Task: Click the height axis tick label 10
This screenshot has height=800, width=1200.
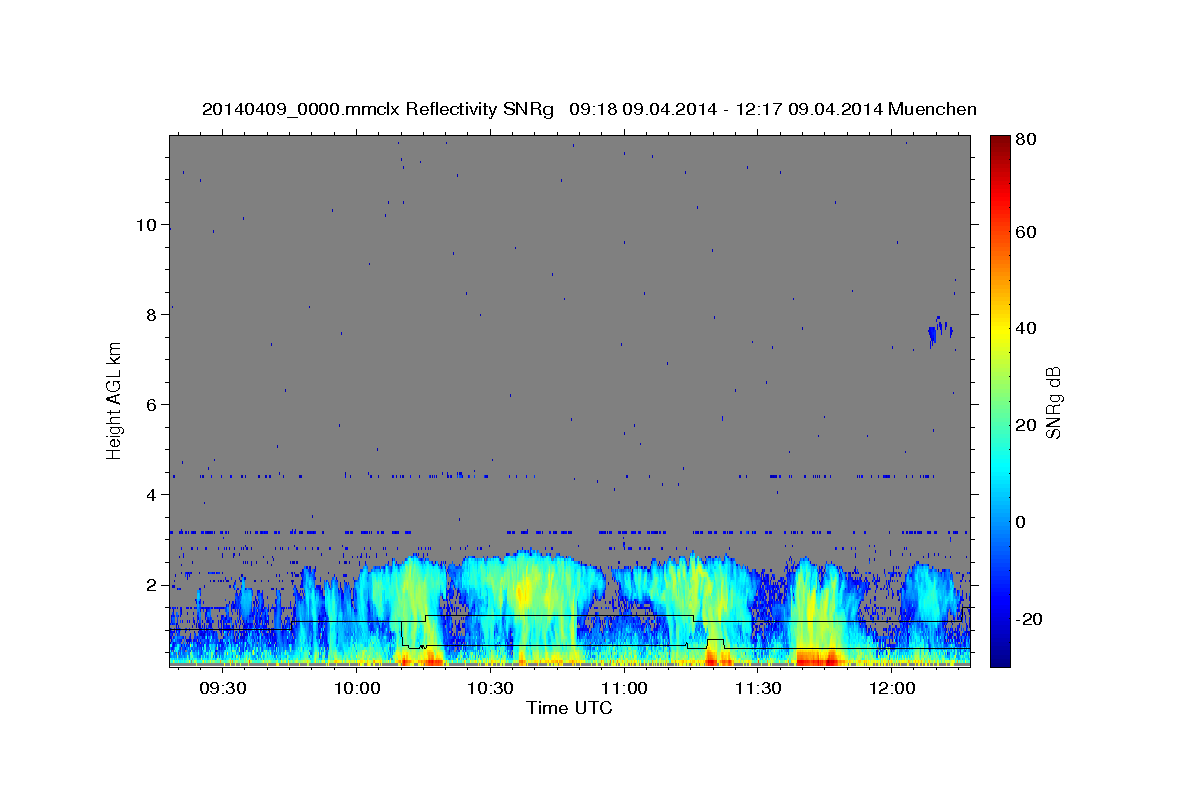Action: tap(147, 224)
